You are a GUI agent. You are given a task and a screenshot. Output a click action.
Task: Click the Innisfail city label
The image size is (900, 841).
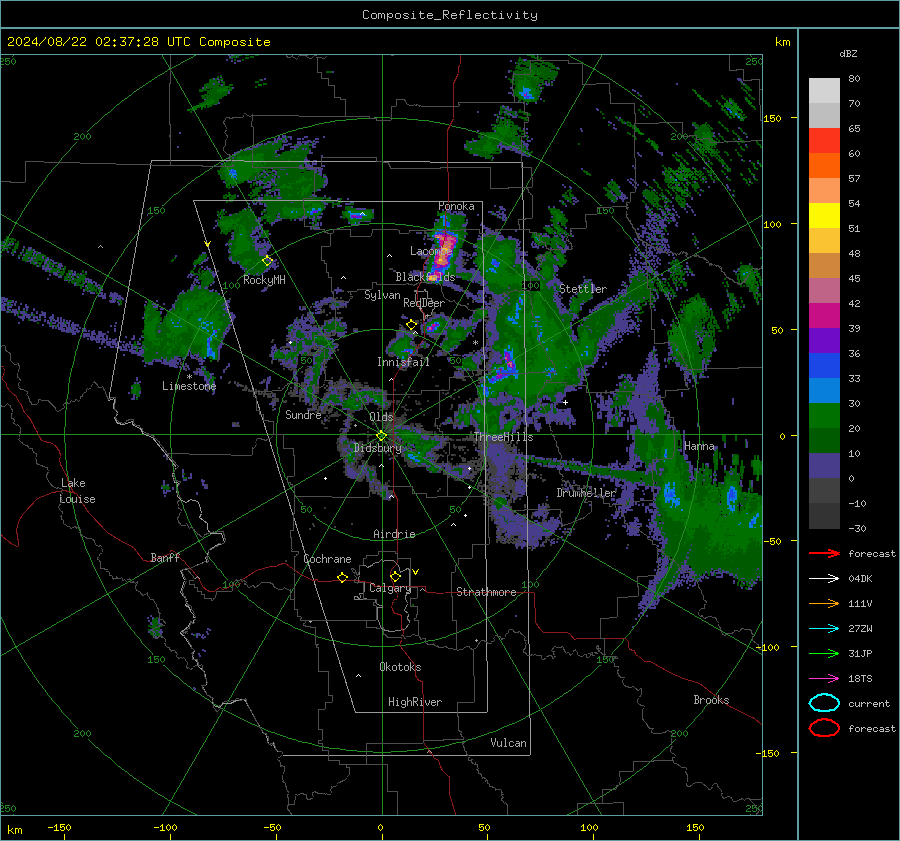point(403,362)
